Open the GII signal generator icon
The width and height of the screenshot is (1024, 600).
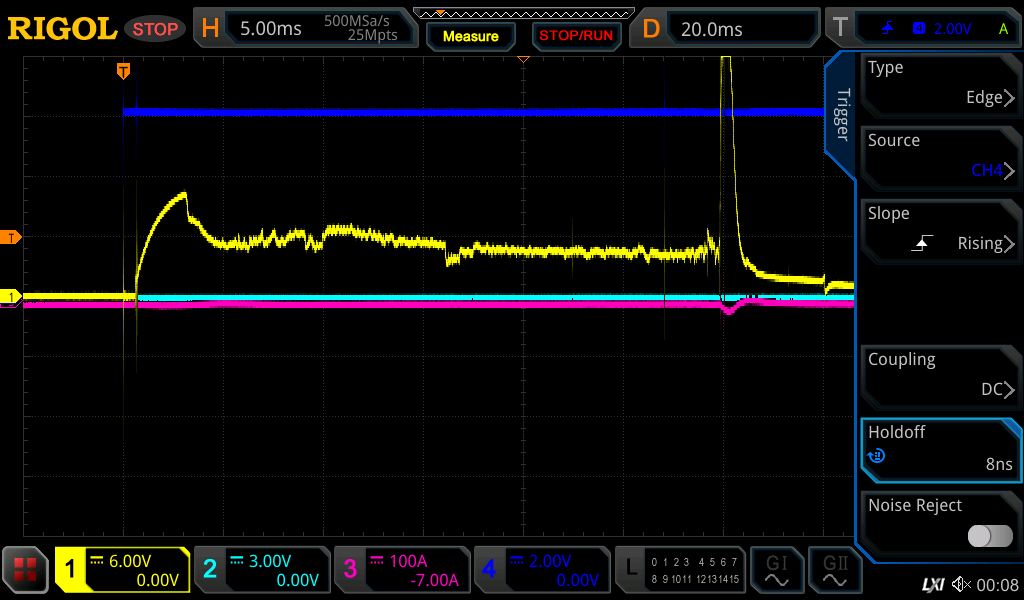point(835,571)
